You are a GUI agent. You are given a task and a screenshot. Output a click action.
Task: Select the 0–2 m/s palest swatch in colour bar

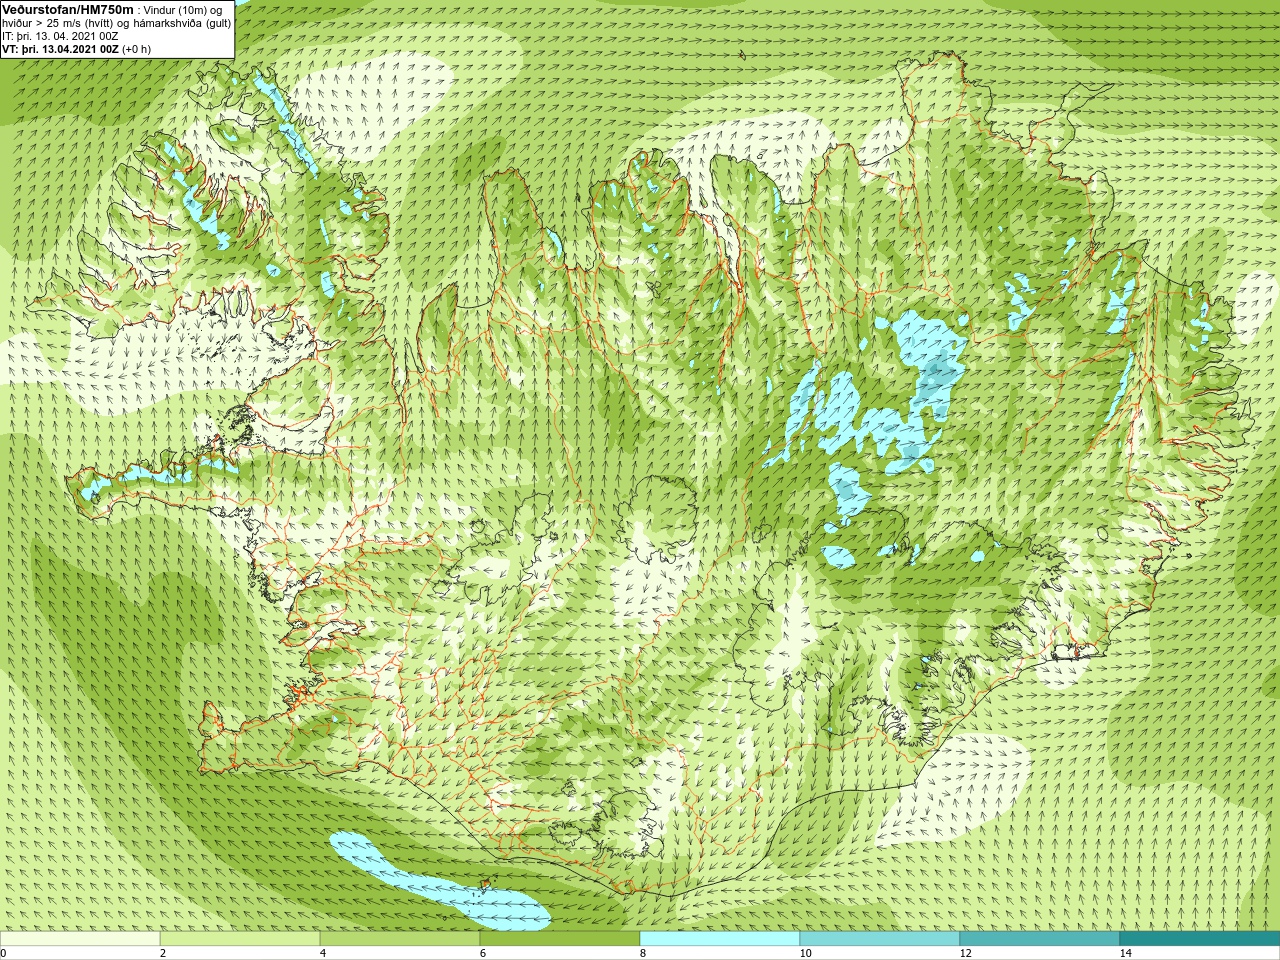[x=80, y=939]
